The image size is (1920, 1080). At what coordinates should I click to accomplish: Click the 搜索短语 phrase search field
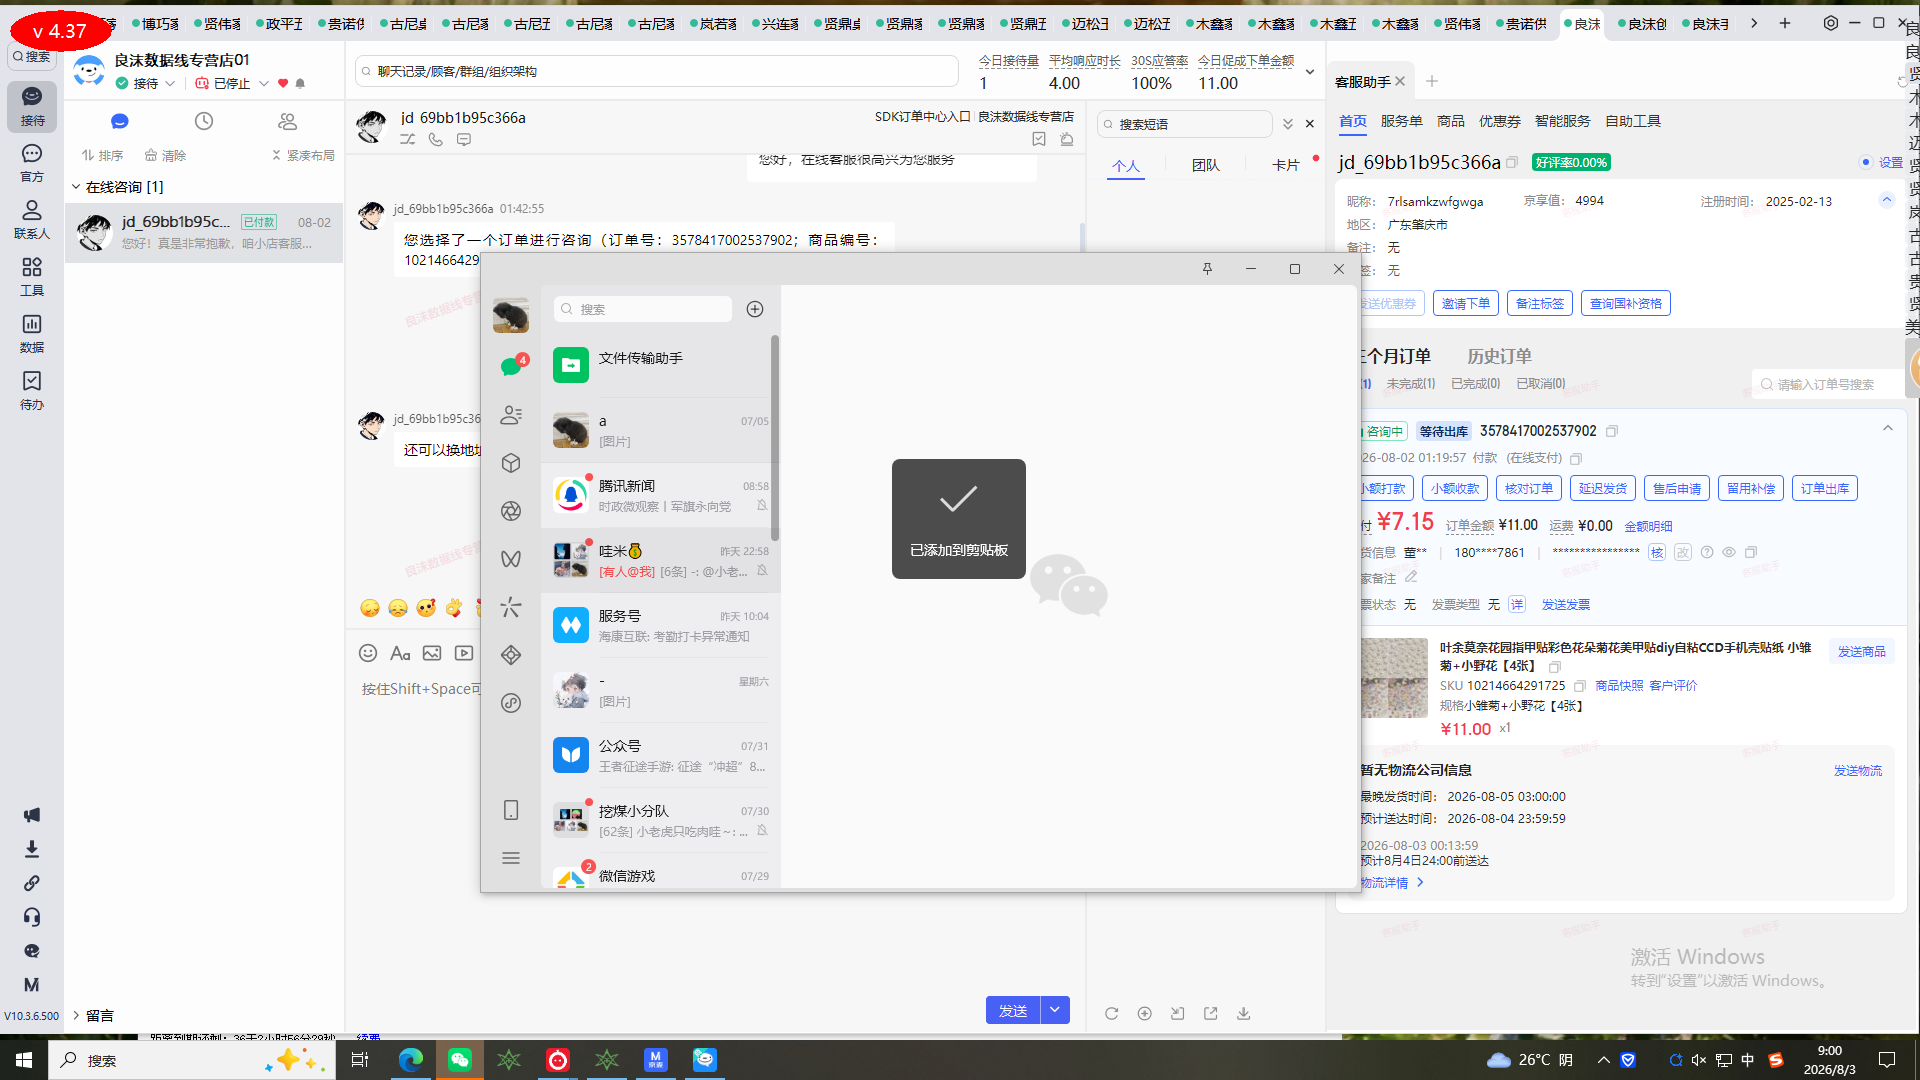1185,124
